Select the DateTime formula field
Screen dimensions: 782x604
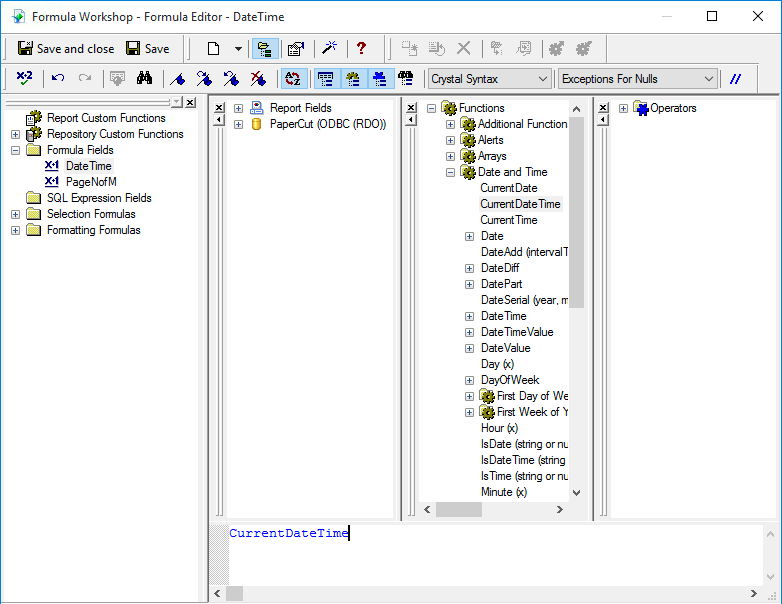point(89,166)
